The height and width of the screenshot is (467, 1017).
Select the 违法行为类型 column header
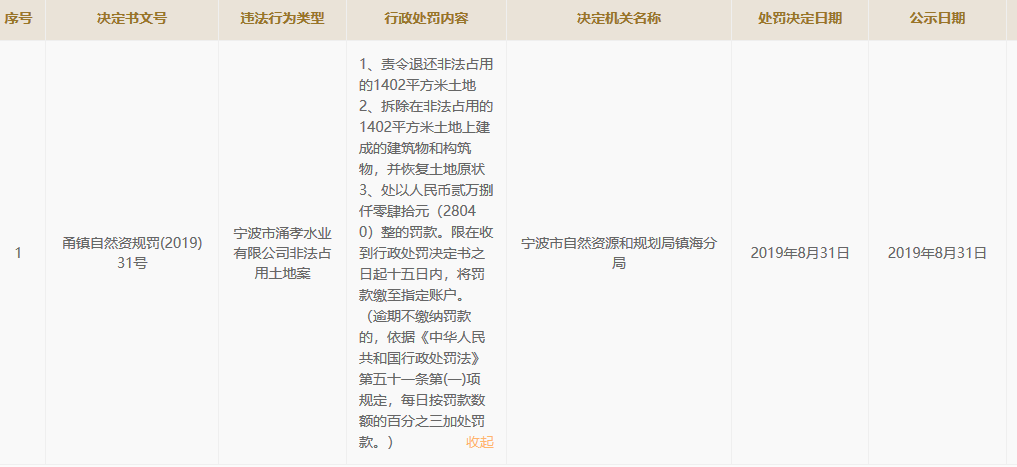click(x=282, y=19)
